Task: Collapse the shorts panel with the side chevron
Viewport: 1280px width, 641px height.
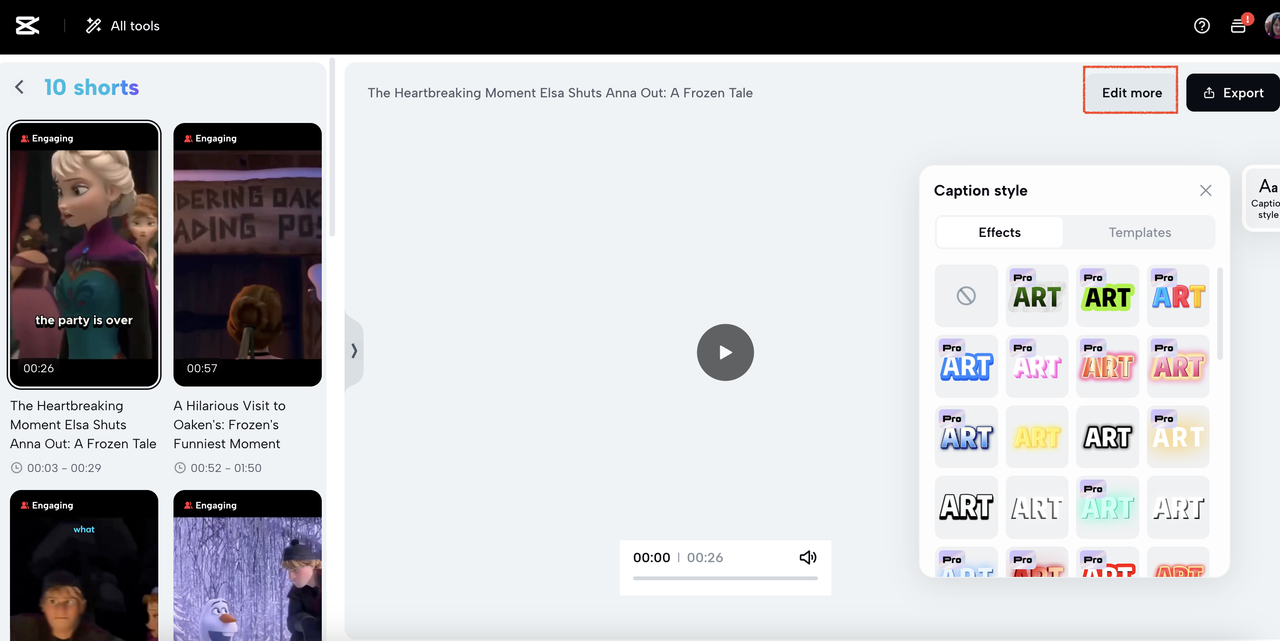Action: click(354, 351)
